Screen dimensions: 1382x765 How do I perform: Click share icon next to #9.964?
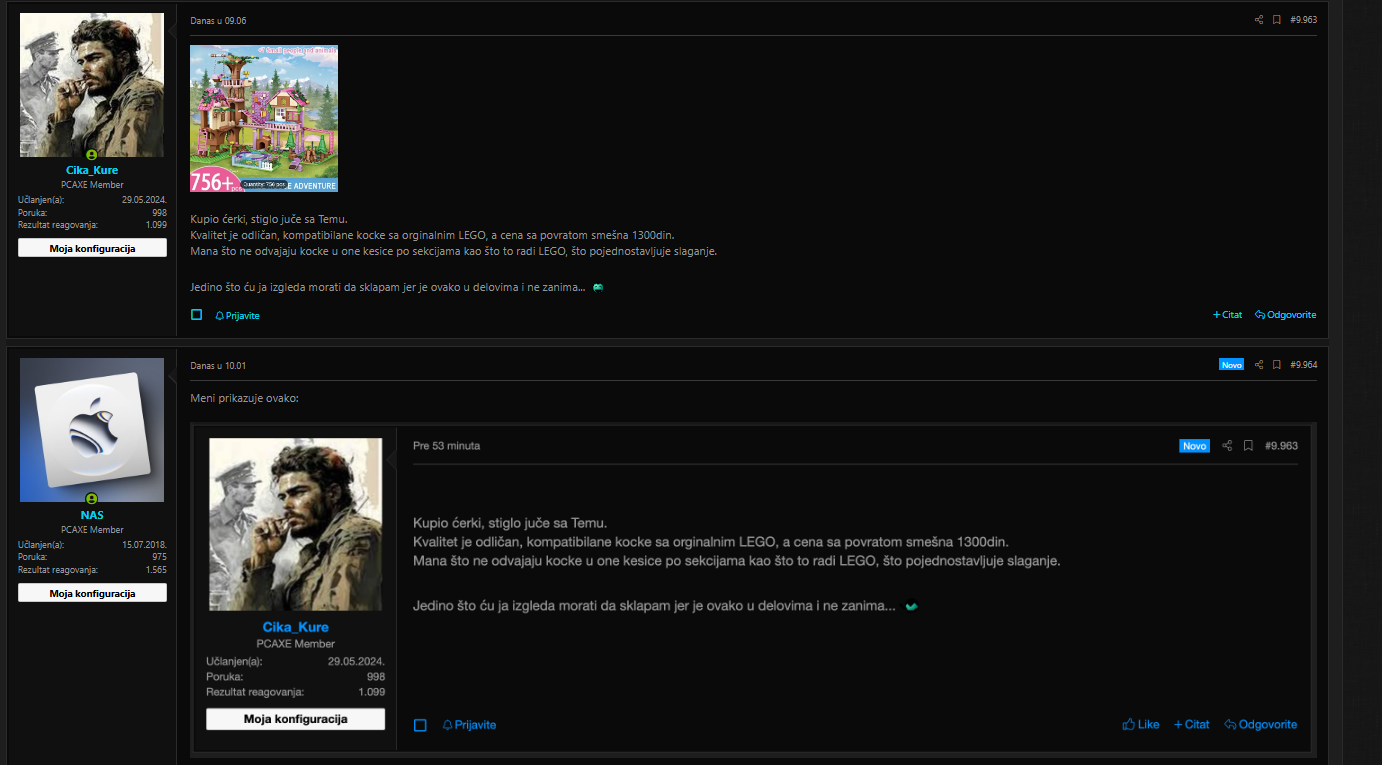pyautogui.click(x=1259, y=365)
